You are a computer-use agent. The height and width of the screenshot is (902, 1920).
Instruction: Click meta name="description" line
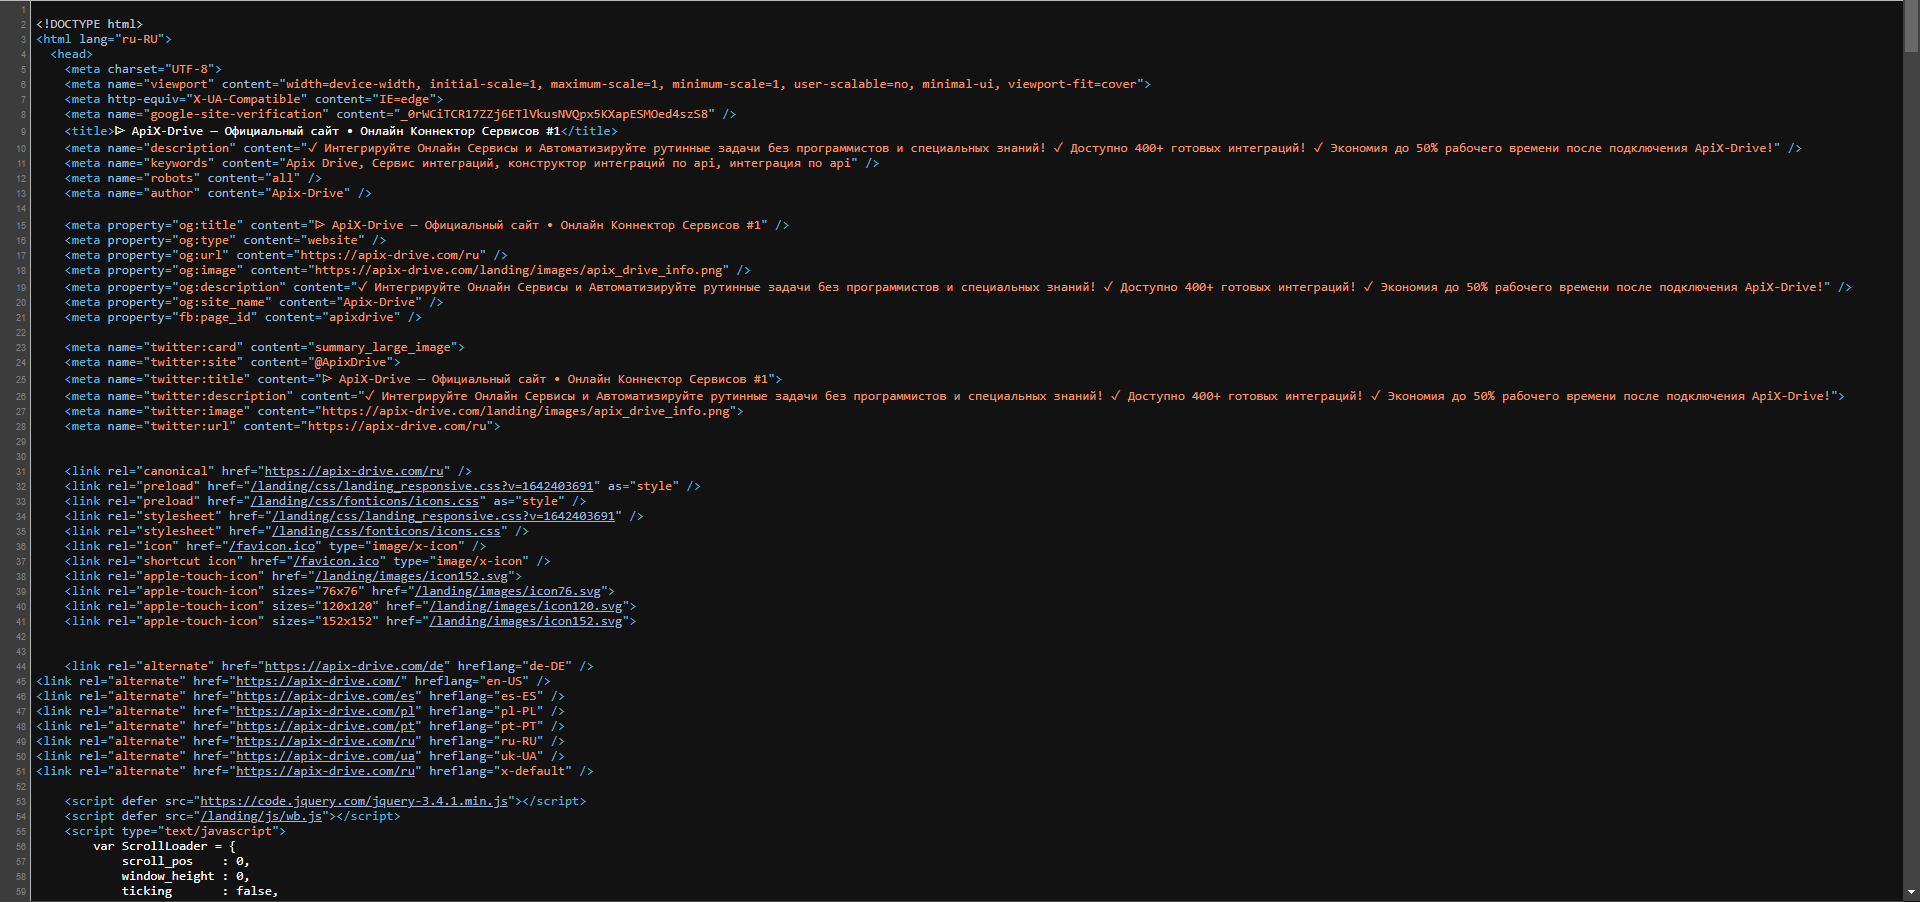[x=933, y=148]
